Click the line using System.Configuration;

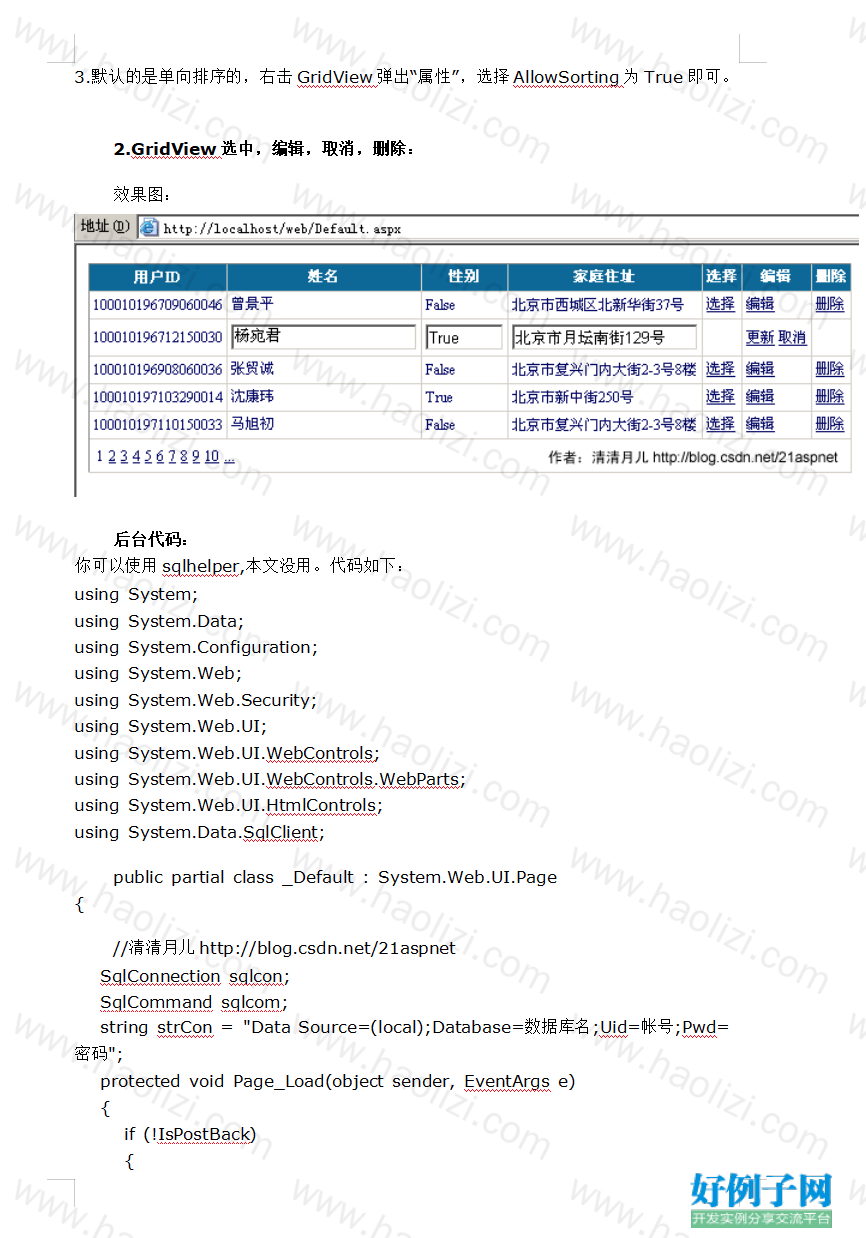pyautogui.click(x=196, y=647)
